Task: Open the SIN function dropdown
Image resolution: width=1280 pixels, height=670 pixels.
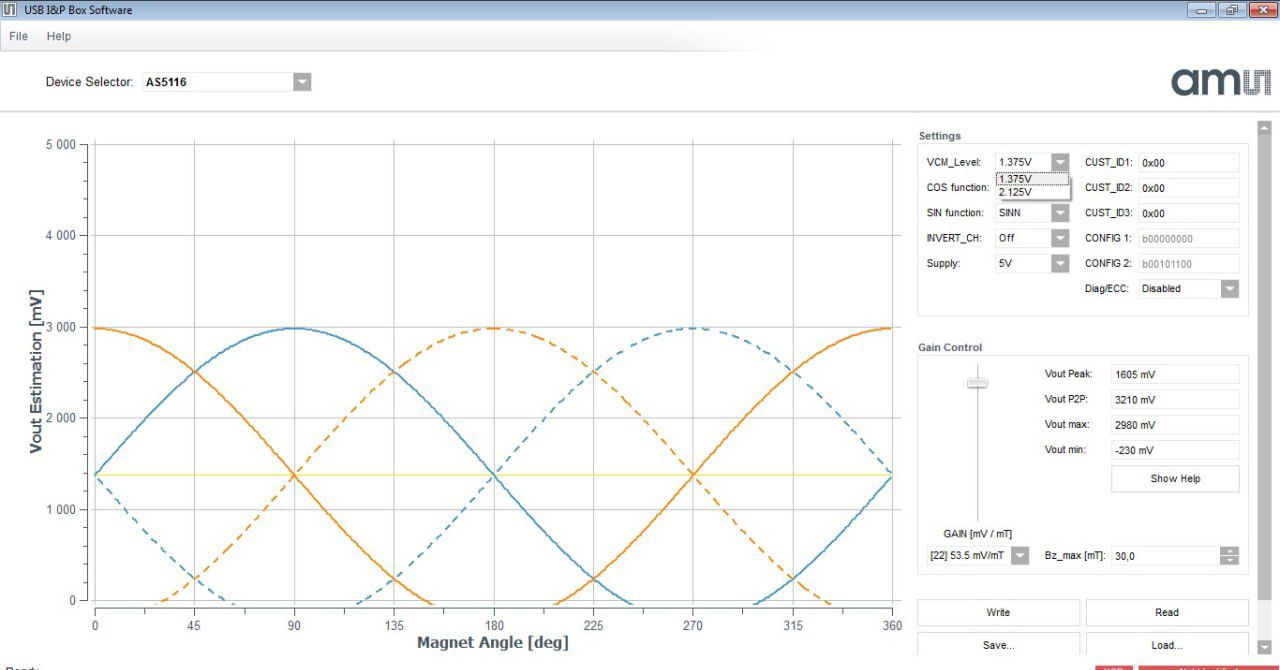Action: 1060,212
